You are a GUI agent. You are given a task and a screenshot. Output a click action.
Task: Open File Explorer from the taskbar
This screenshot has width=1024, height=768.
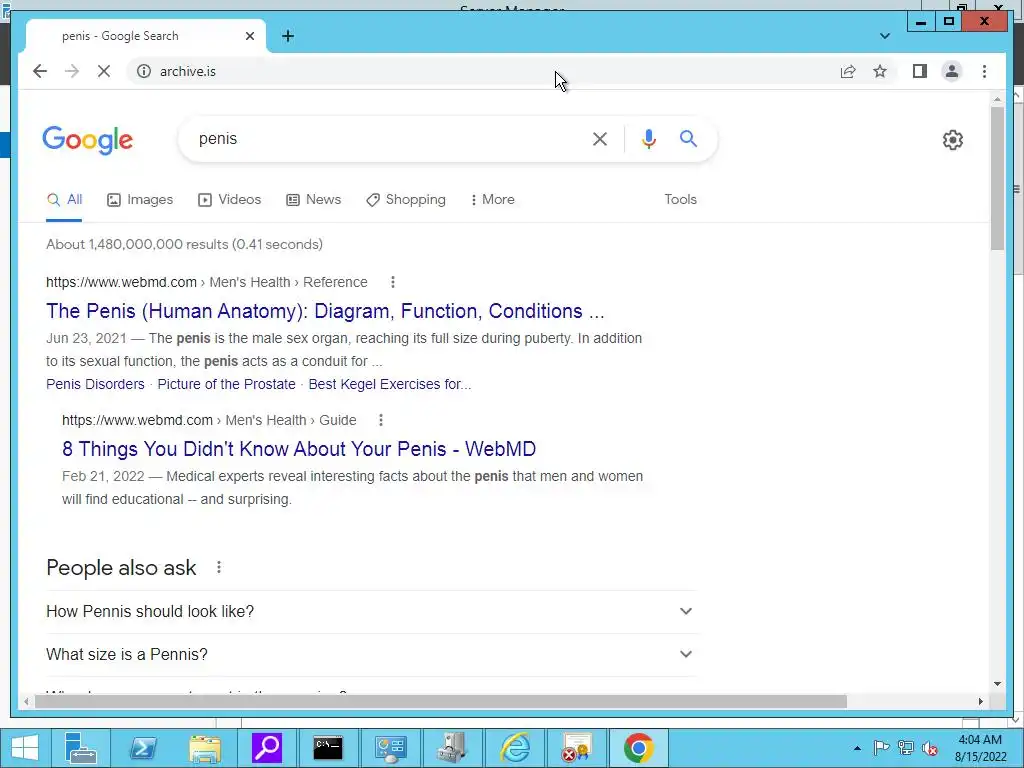[x=204, y=748]
